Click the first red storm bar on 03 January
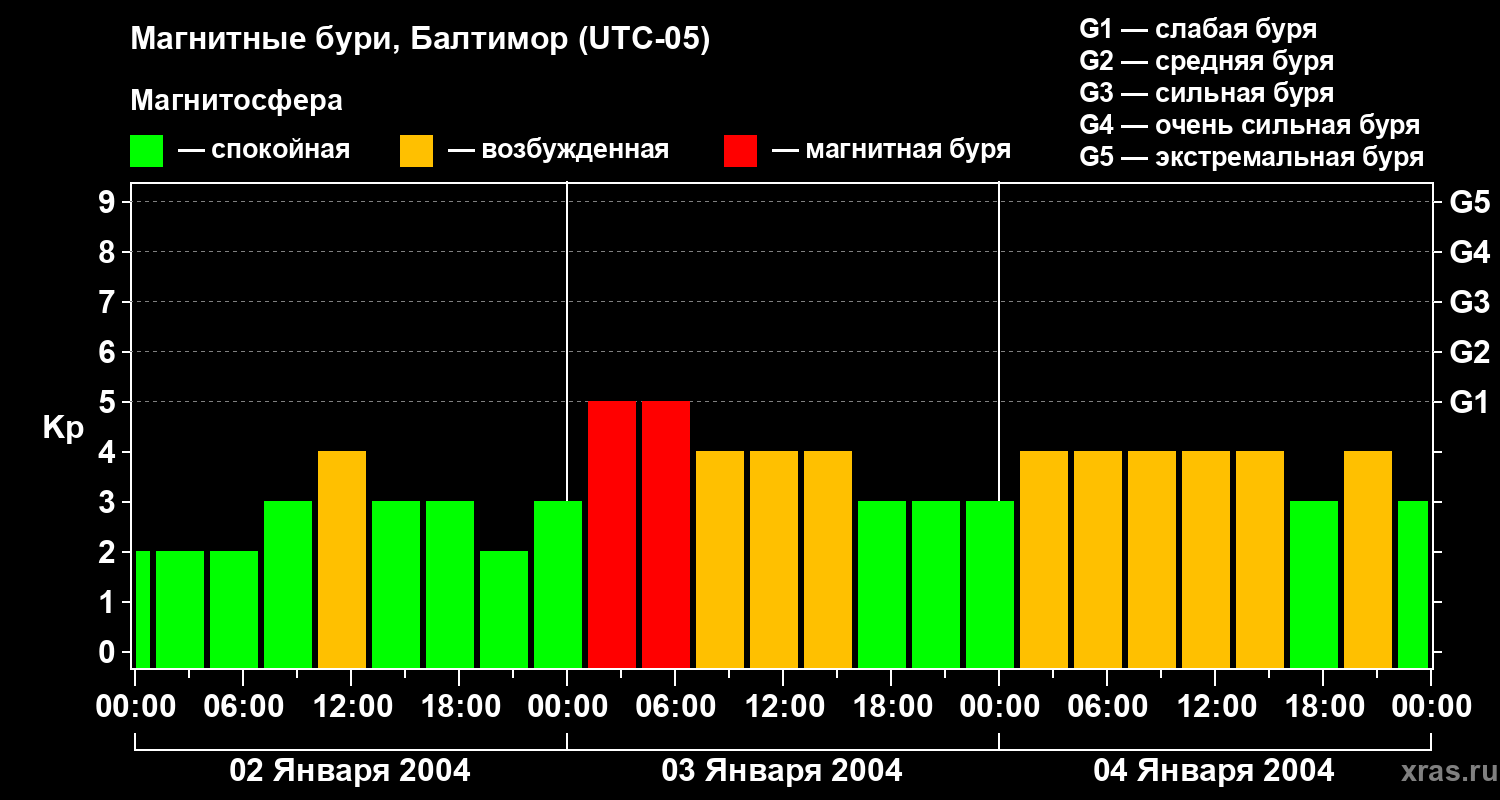This screenshot has width=1500, height=800. point(612,534)
